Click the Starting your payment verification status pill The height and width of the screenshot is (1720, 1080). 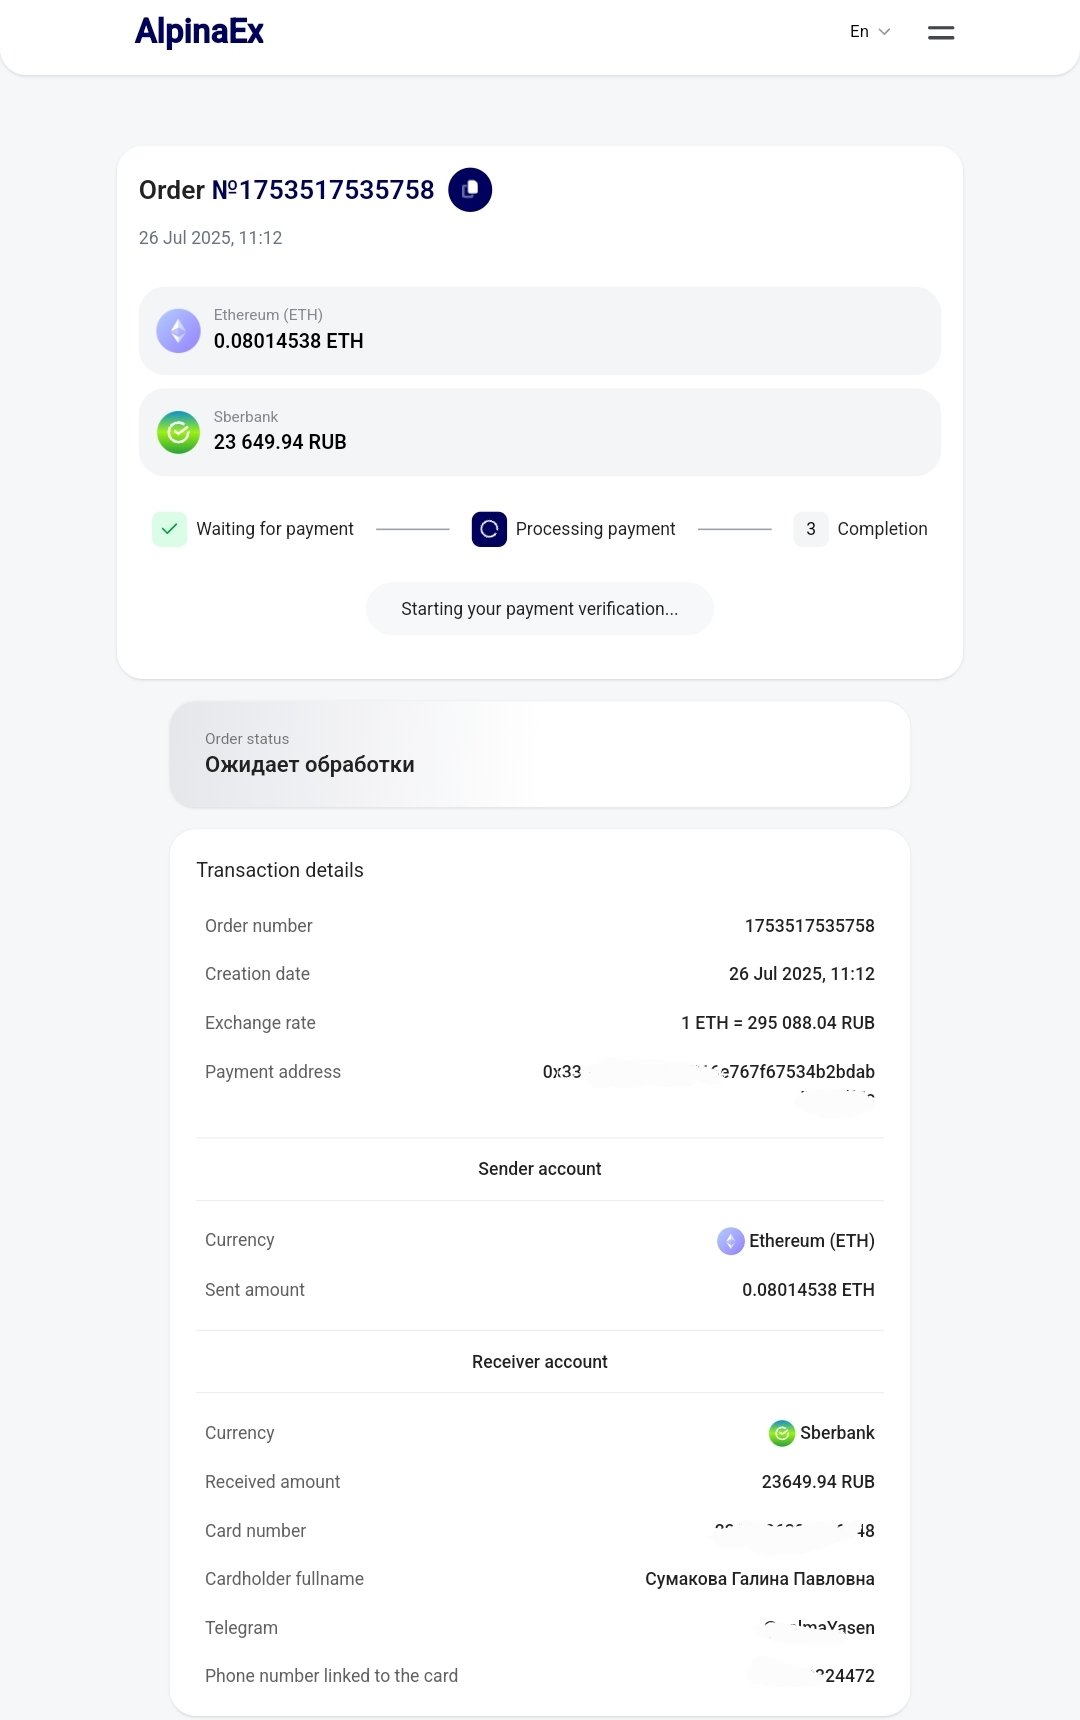tap(540, 609)
